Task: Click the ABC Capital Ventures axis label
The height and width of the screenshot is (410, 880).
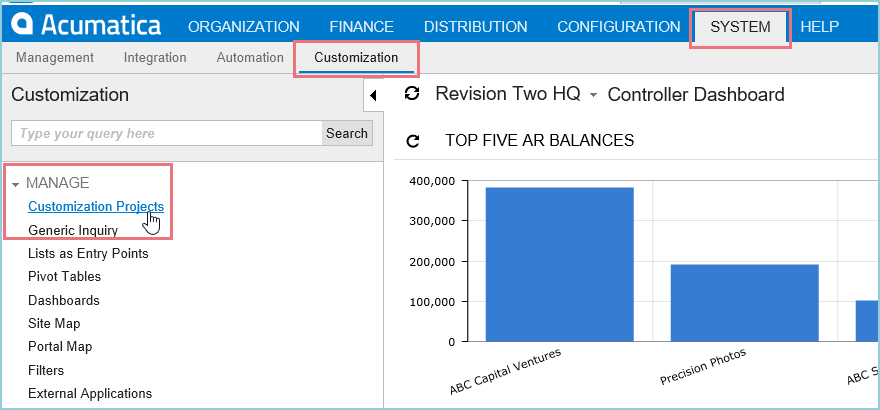Action: click(506, 372)
